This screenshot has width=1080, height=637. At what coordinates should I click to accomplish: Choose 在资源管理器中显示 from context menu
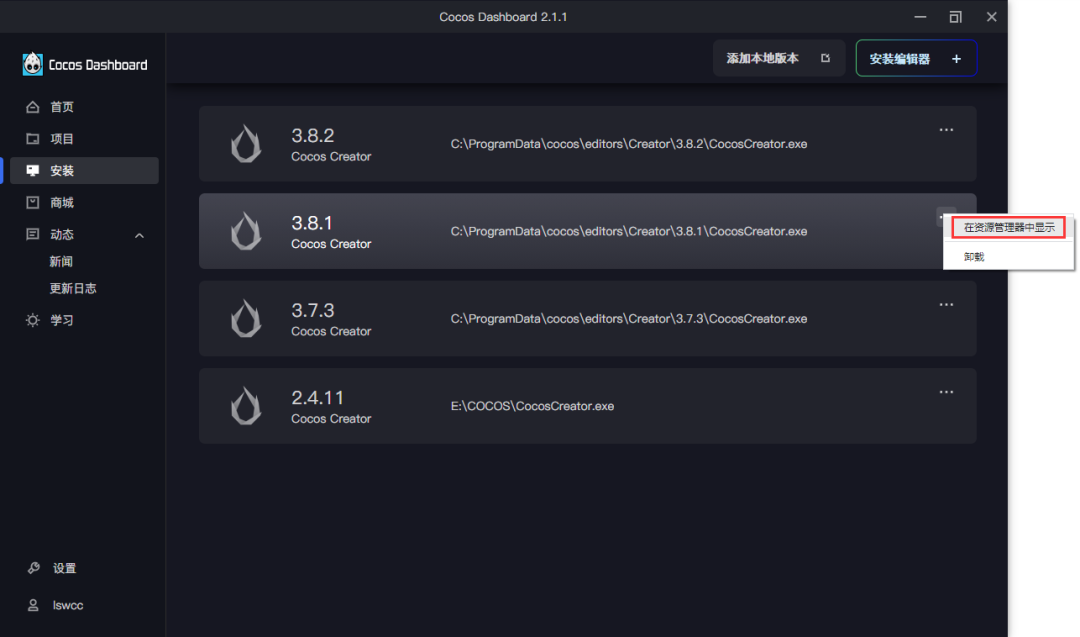(1008, 227)
